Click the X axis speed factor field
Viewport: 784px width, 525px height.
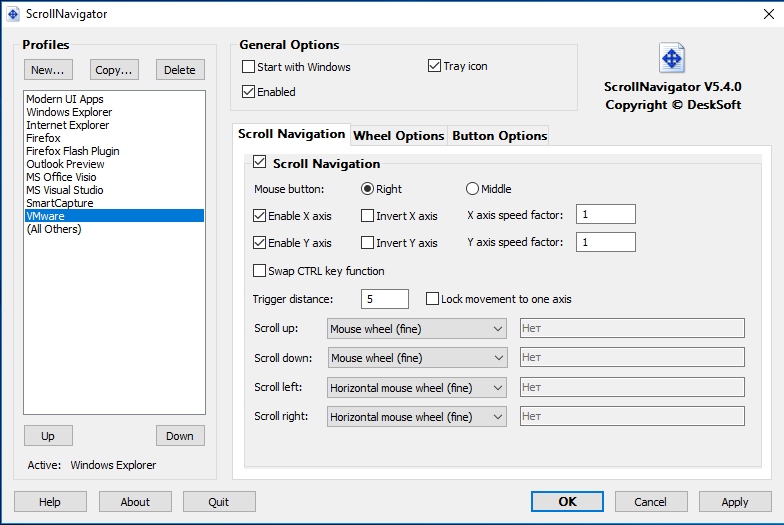[x=606, y=214]
